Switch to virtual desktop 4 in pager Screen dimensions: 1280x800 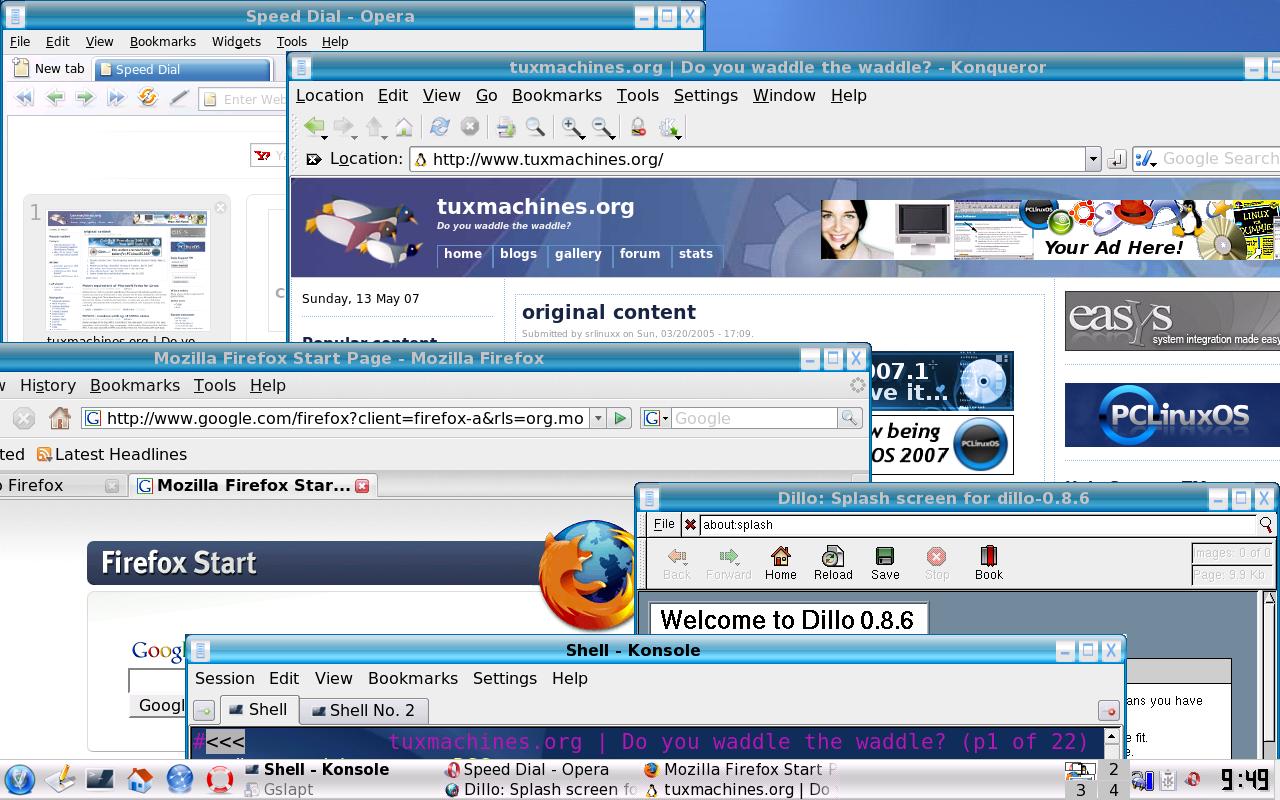pos(1113,789)
